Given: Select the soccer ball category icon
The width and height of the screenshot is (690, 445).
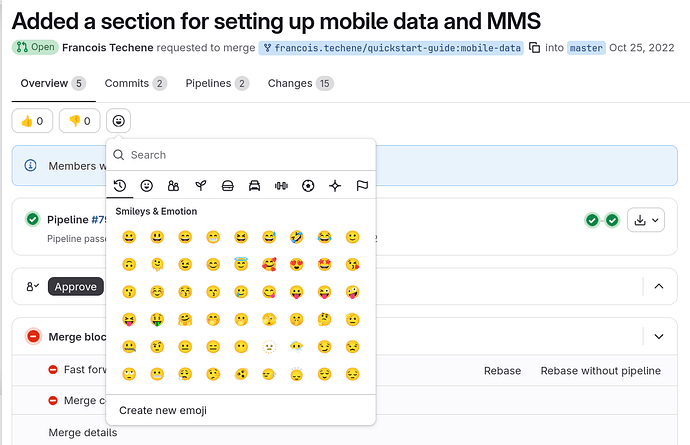Looking at the screenshot, I should [x=308, y=186].
